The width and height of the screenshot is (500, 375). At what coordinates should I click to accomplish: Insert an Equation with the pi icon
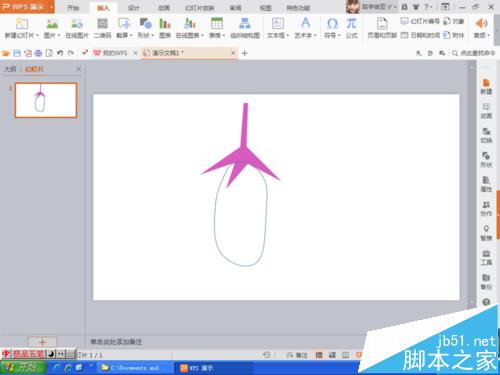351,24
